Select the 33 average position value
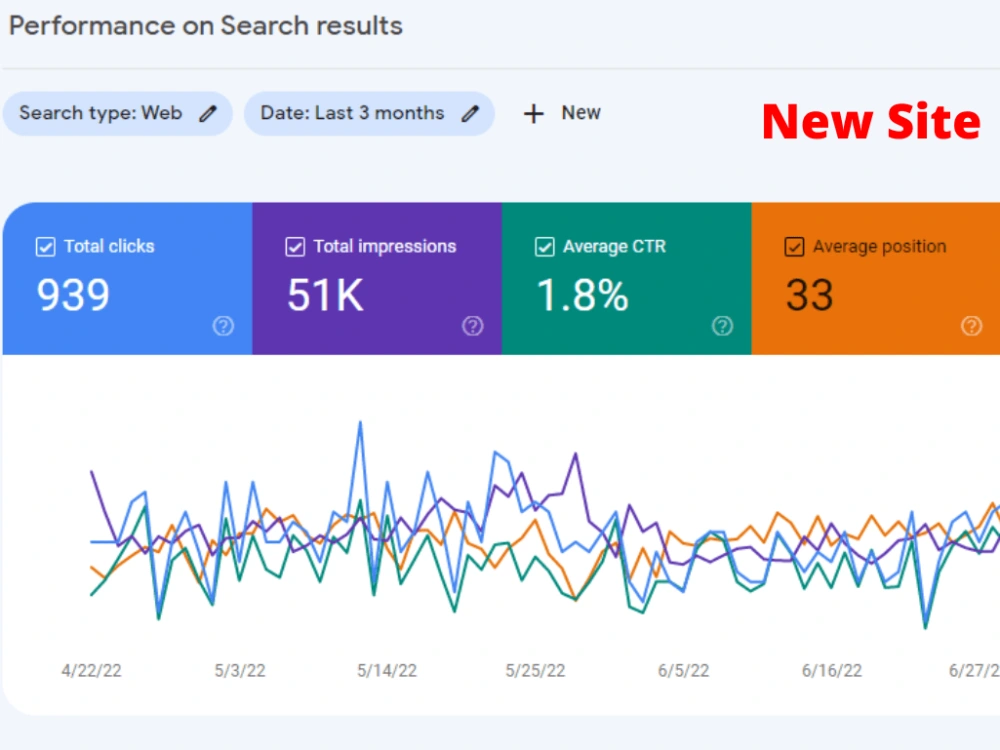1000x750 pixels. [x=809, y=295]
